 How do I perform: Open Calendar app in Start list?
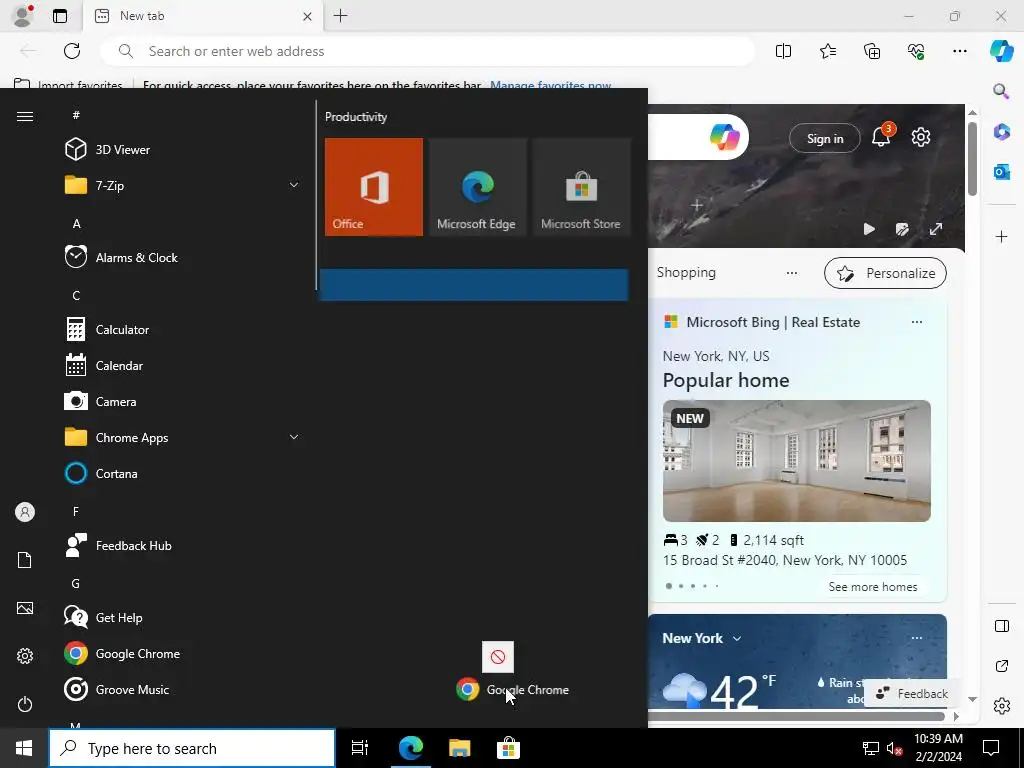click(183, 366)
